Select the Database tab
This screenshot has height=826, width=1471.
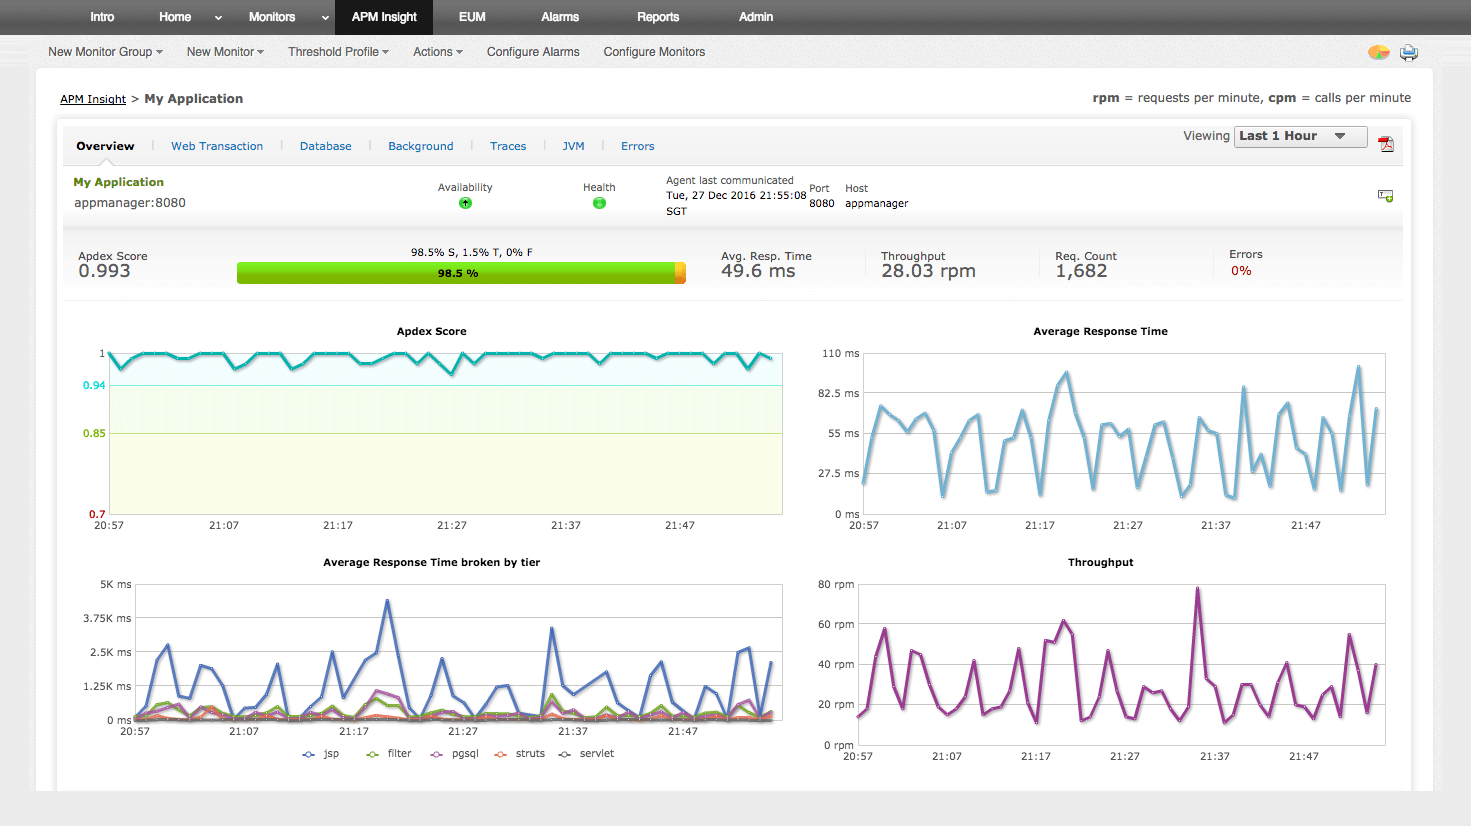tap(325, 146)
